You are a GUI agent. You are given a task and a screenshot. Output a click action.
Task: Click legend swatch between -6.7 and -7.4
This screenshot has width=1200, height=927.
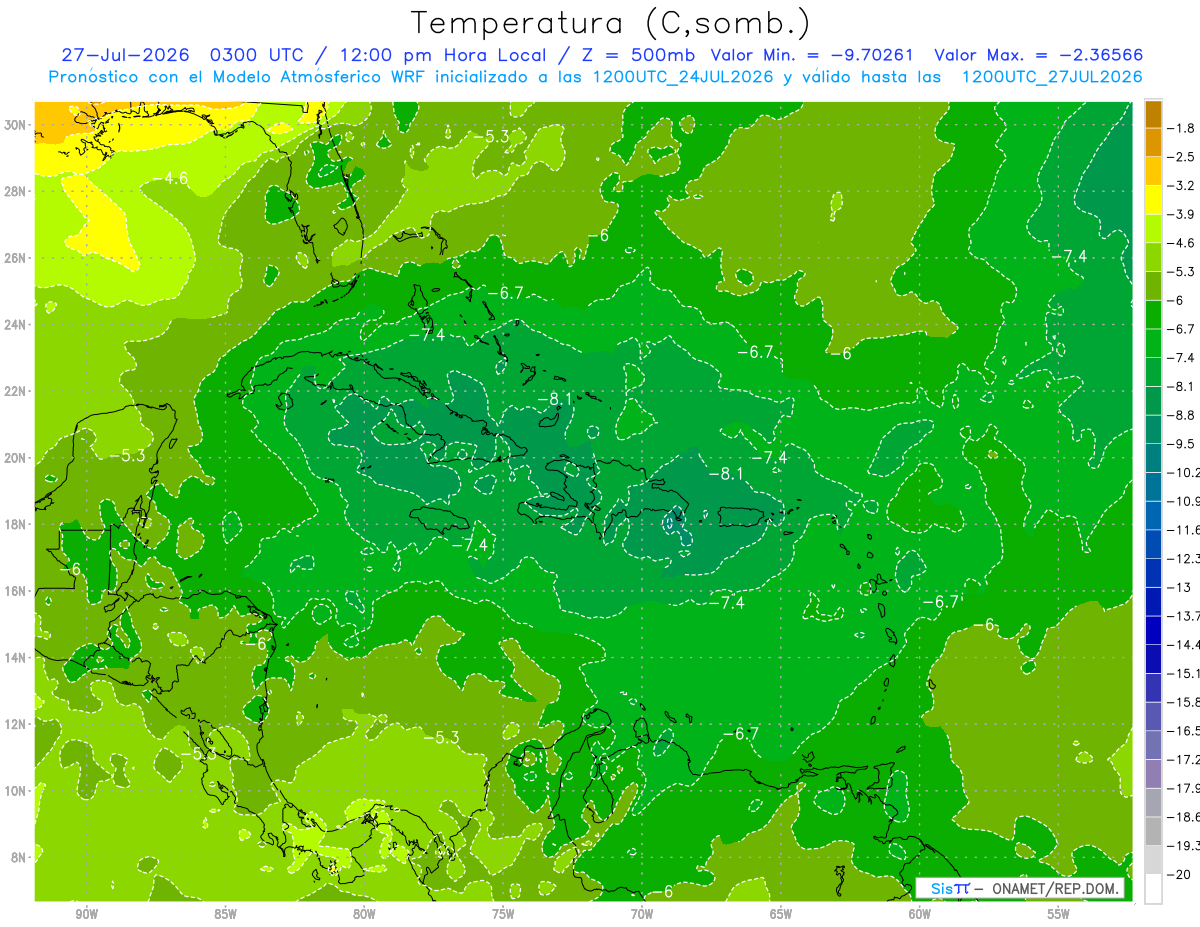pyautogui.click(x=1153, y=343)
